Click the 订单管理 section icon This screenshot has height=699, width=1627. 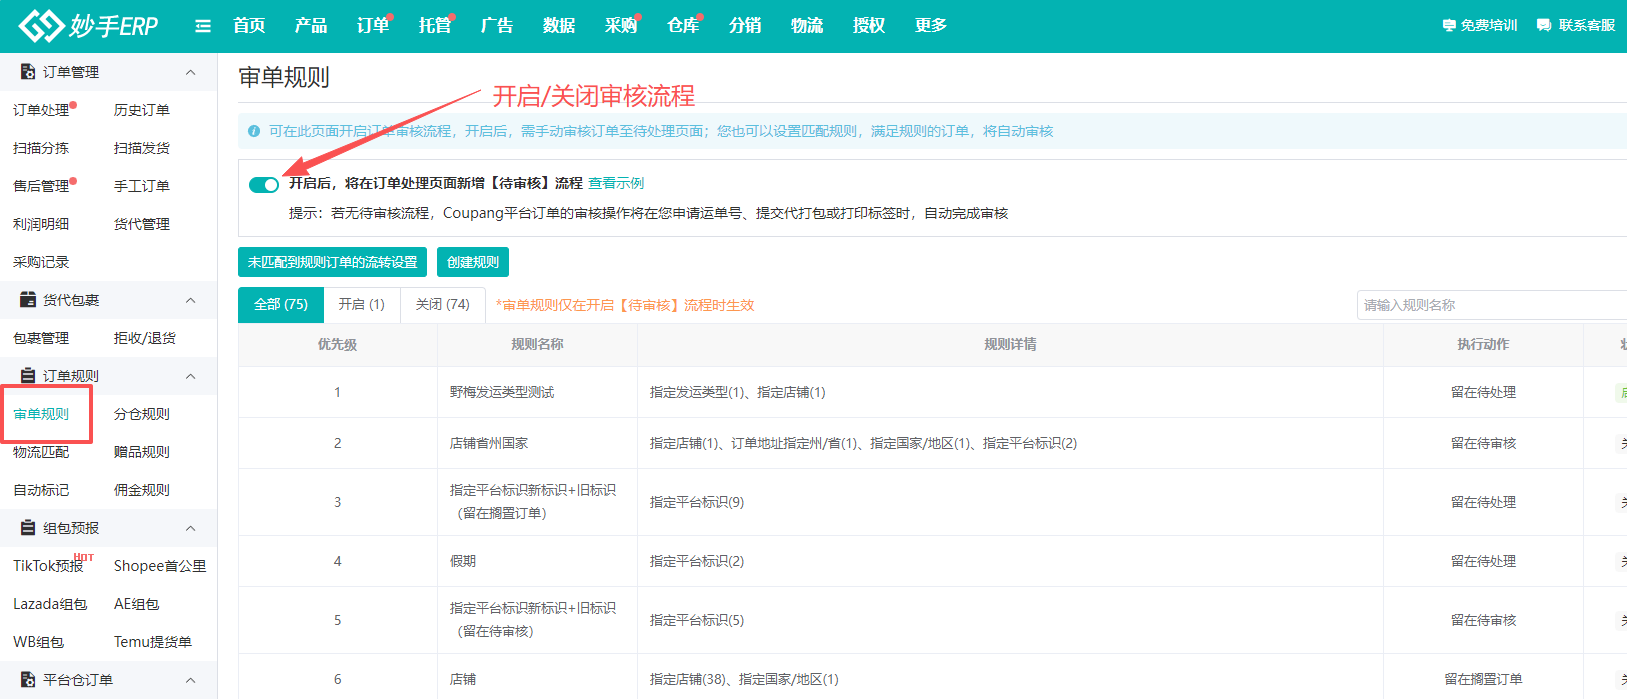[28, 72]
